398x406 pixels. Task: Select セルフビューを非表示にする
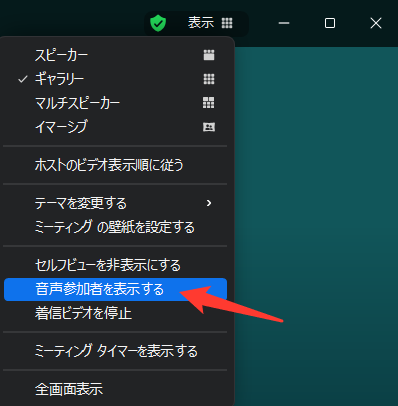click(x=115, y=265)
